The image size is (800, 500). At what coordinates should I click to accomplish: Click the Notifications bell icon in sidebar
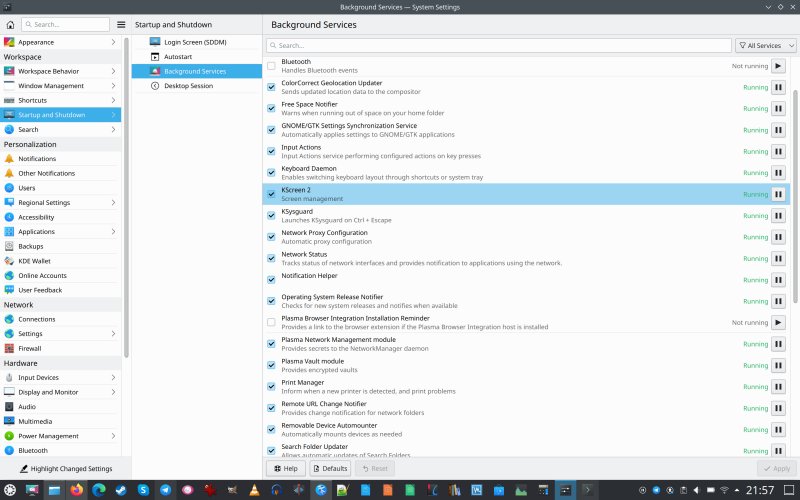[9, 159]
